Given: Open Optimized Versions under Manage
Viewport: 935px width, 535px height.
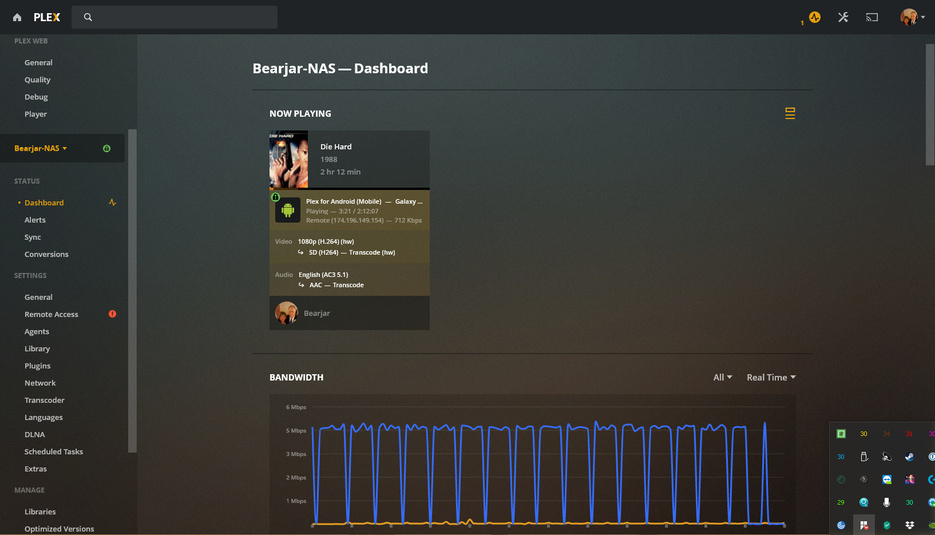Looking at the screenshot, I should 59,529.
